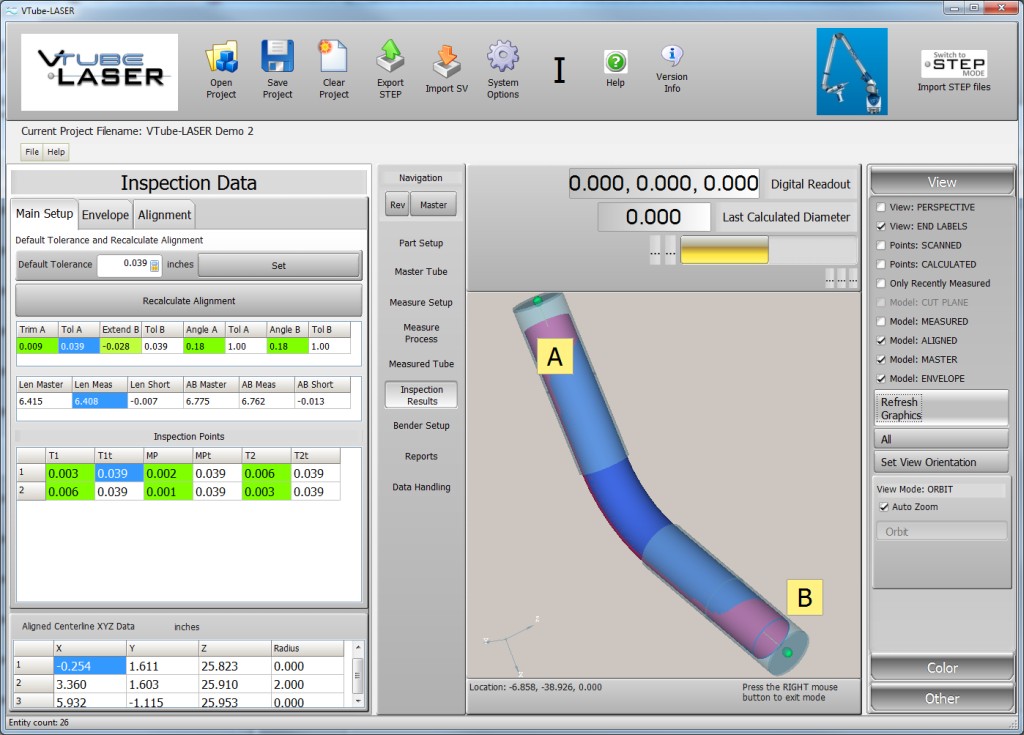The image size is (1024, 735).
Task: Click the Import SV icon
Action: [x=446, y=59]
